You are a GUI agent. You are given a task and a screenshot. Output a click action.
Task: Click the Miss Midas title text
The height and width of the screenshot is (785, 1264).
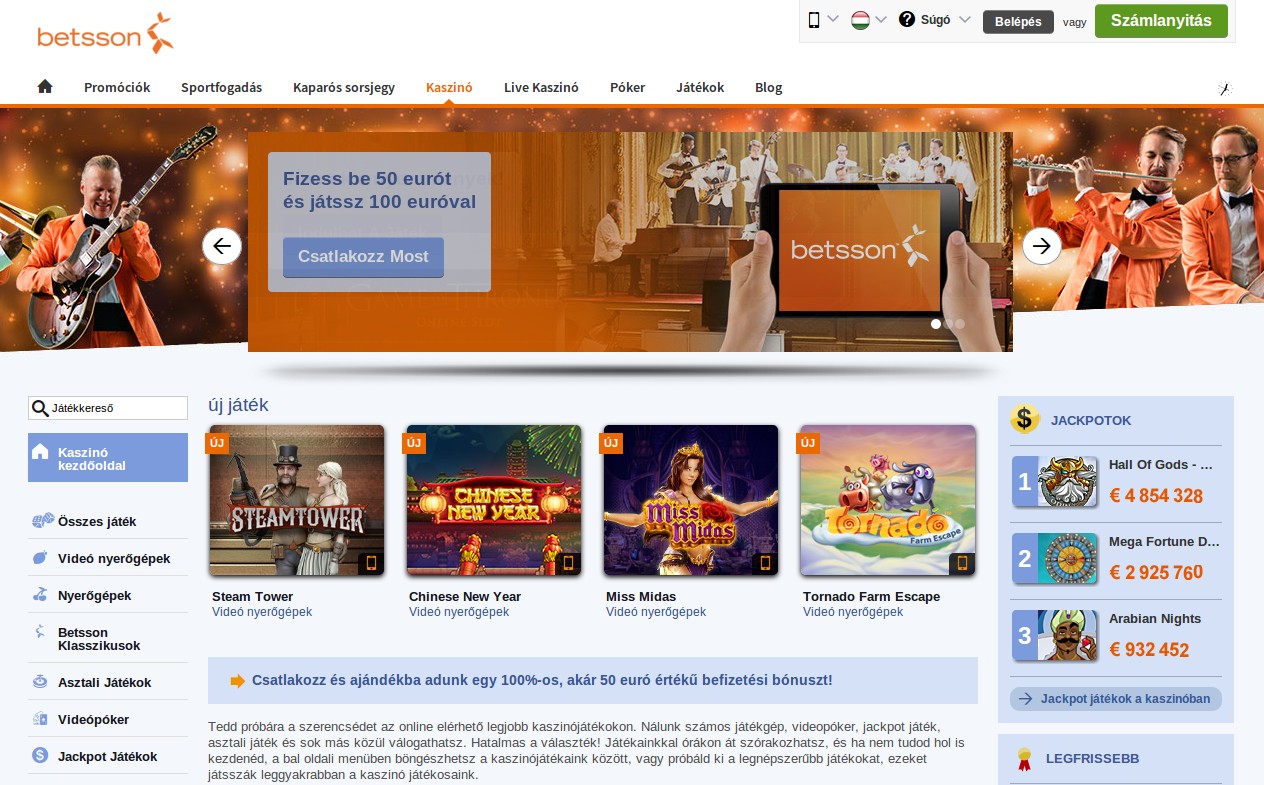641,597
